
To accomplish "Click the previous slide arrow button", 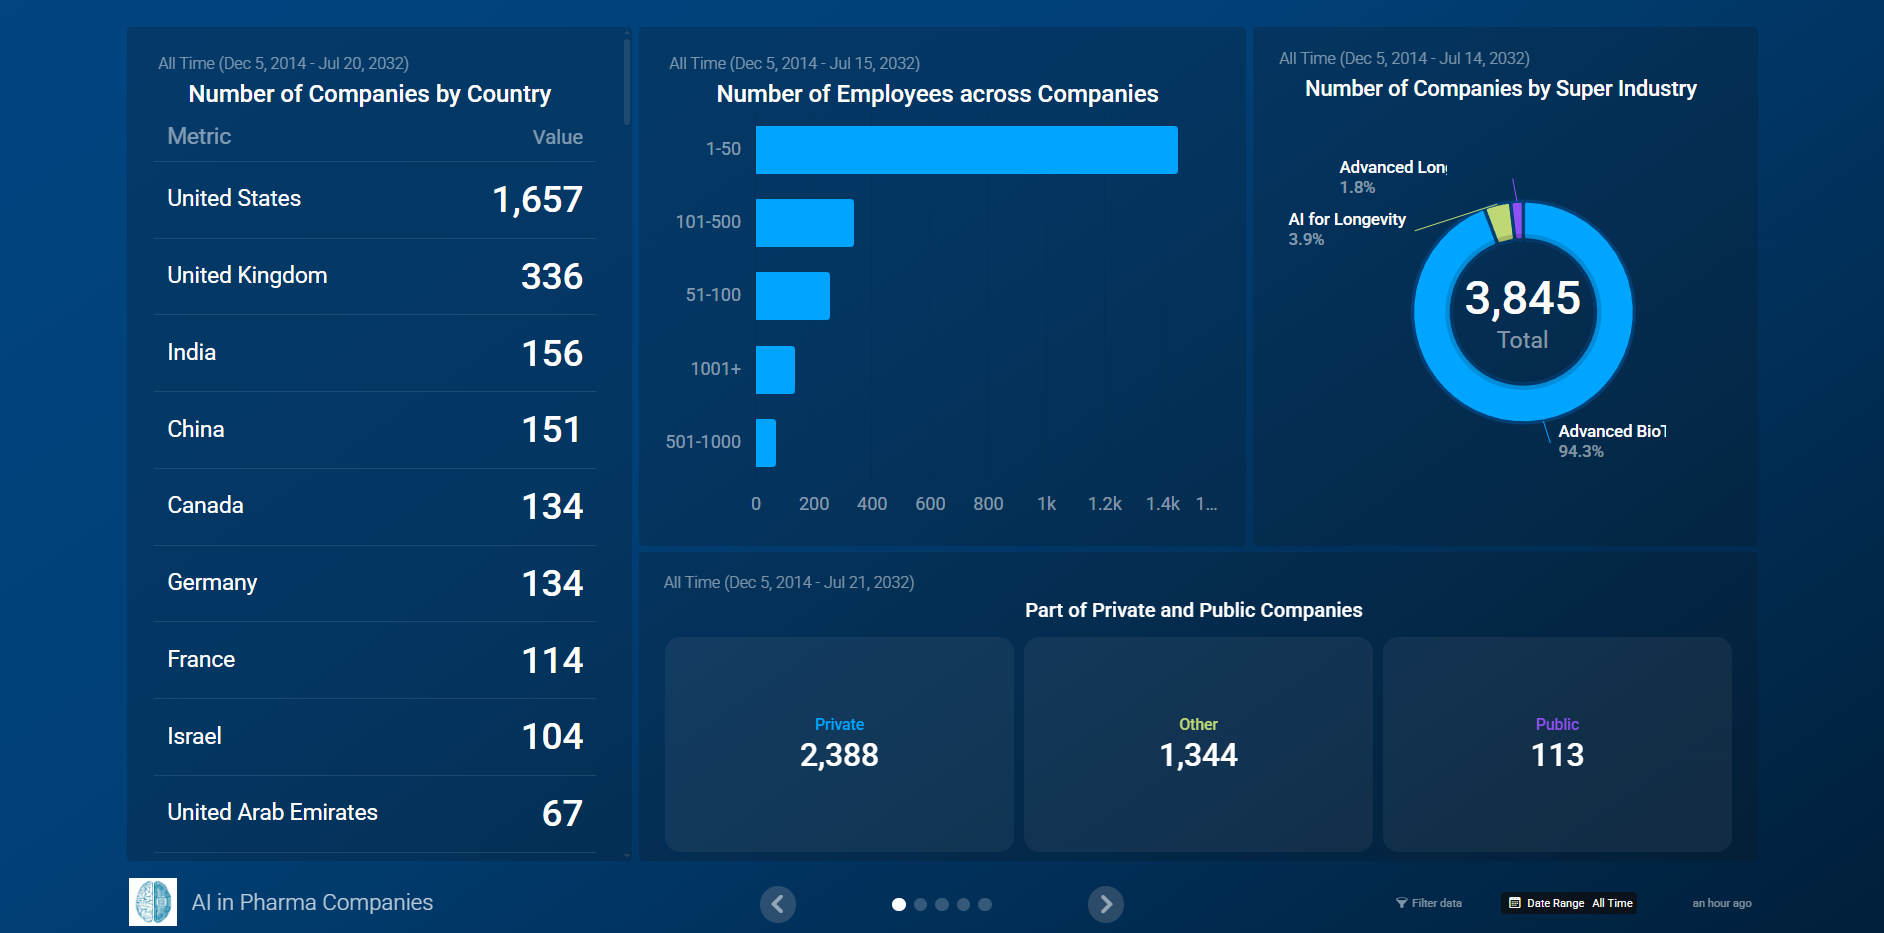I will (x=777, y=904).
